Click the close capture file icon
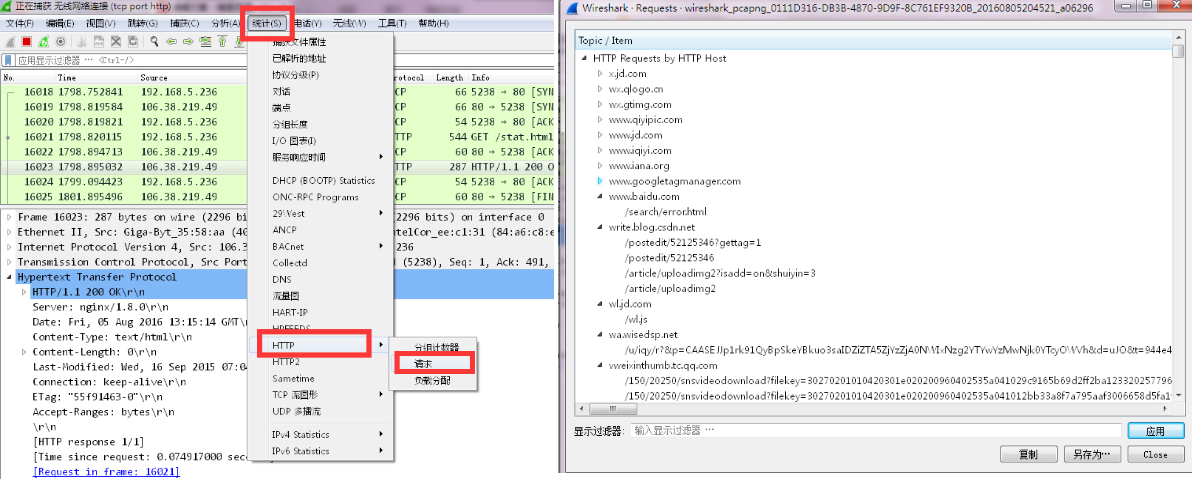Screen dimensions: 1199x489 (x=115, y=41)
